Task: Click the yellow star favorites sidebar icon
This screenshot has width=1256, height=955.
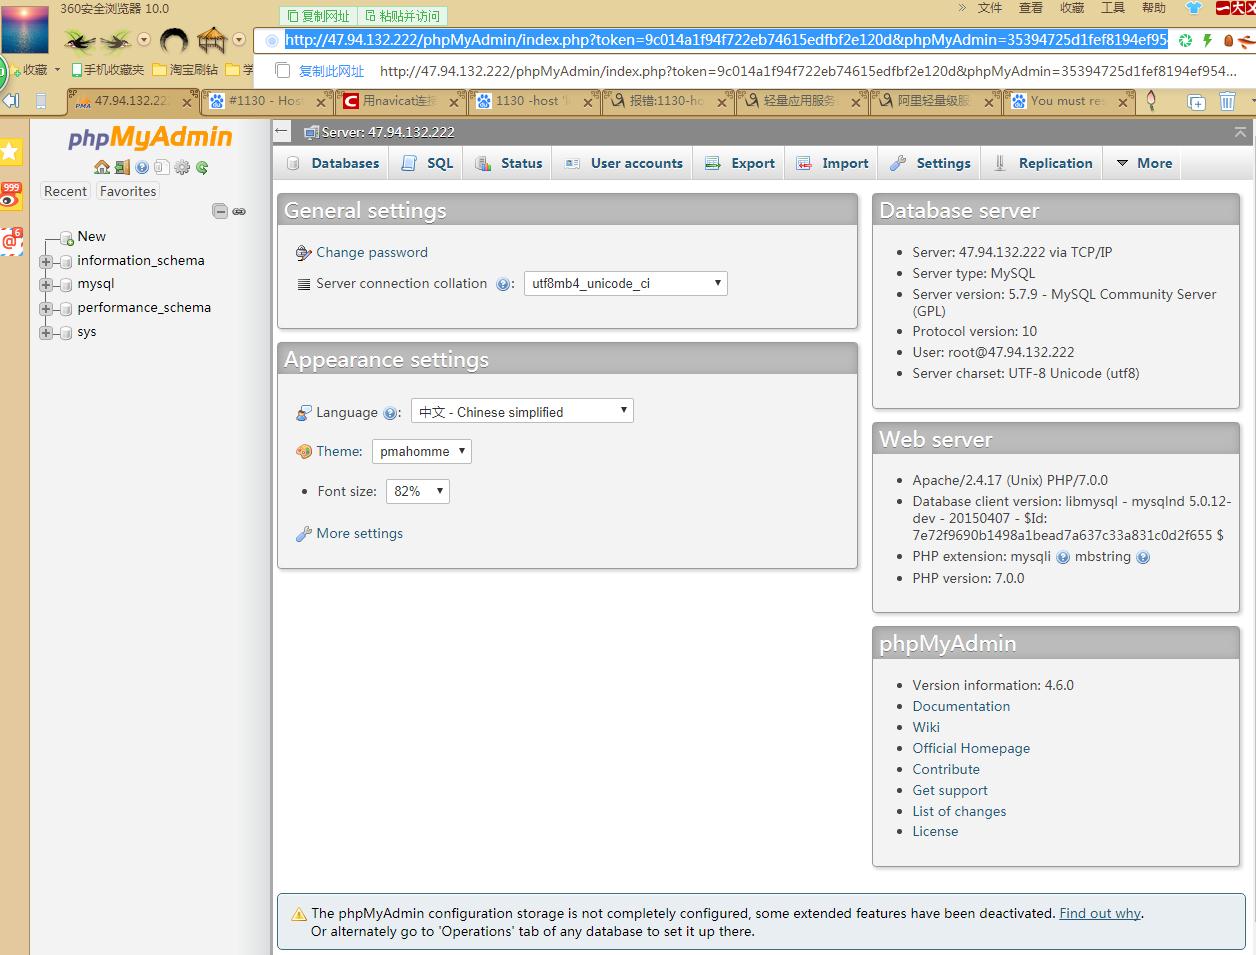Action: click(10, 152)
